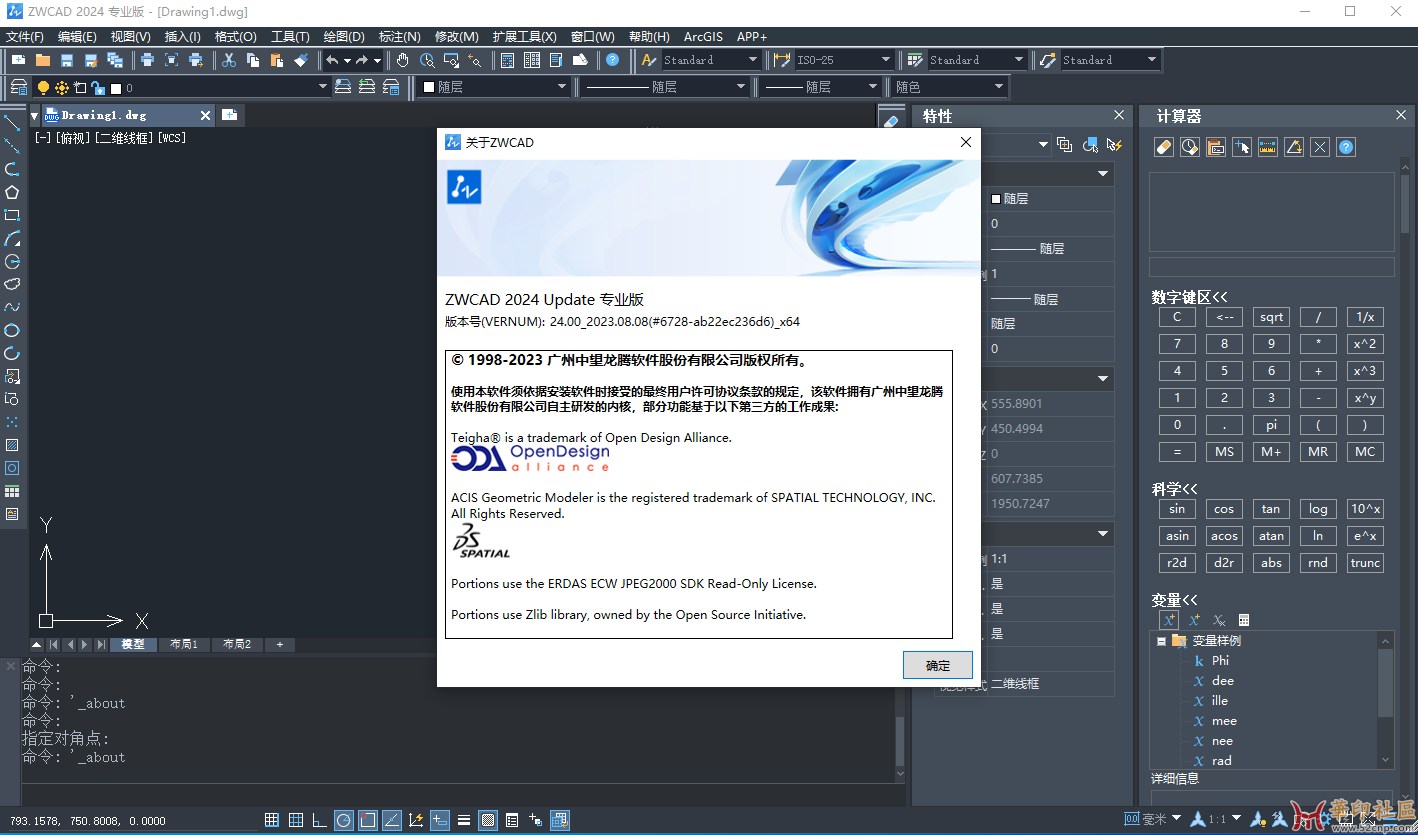Select the Table tool in the left toolbar
Viewport: 1418px width, 835px height.
[x=12, y=491]
